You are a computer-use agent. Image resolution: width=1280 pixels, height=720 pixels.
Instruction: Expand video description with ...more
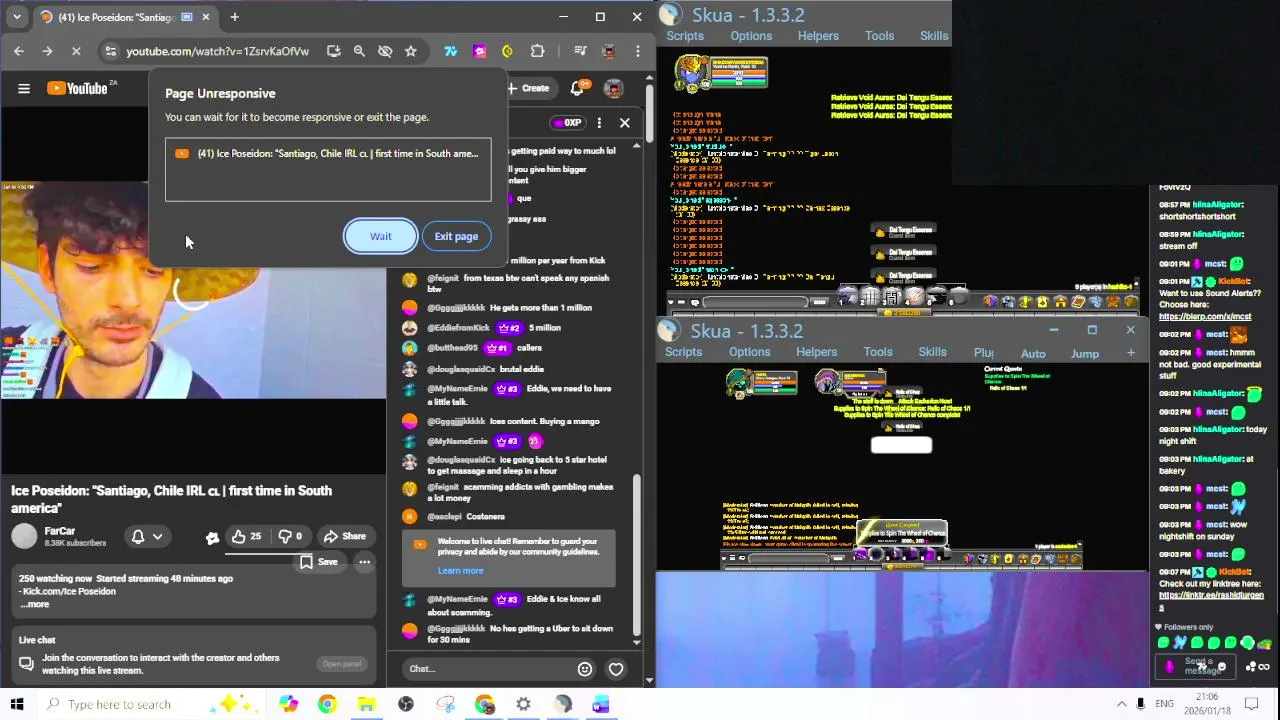[35, 604]
